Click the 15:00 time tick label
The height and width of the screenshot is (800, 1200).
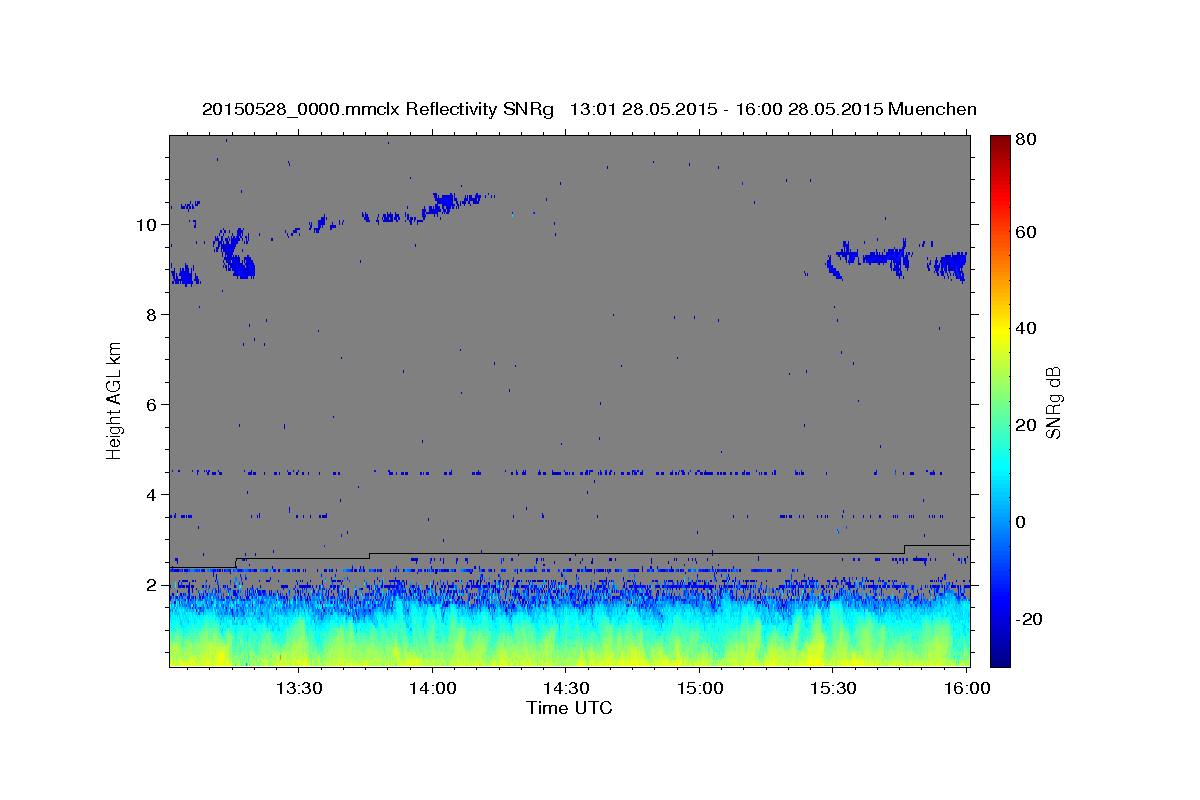[x=699, y=688]
